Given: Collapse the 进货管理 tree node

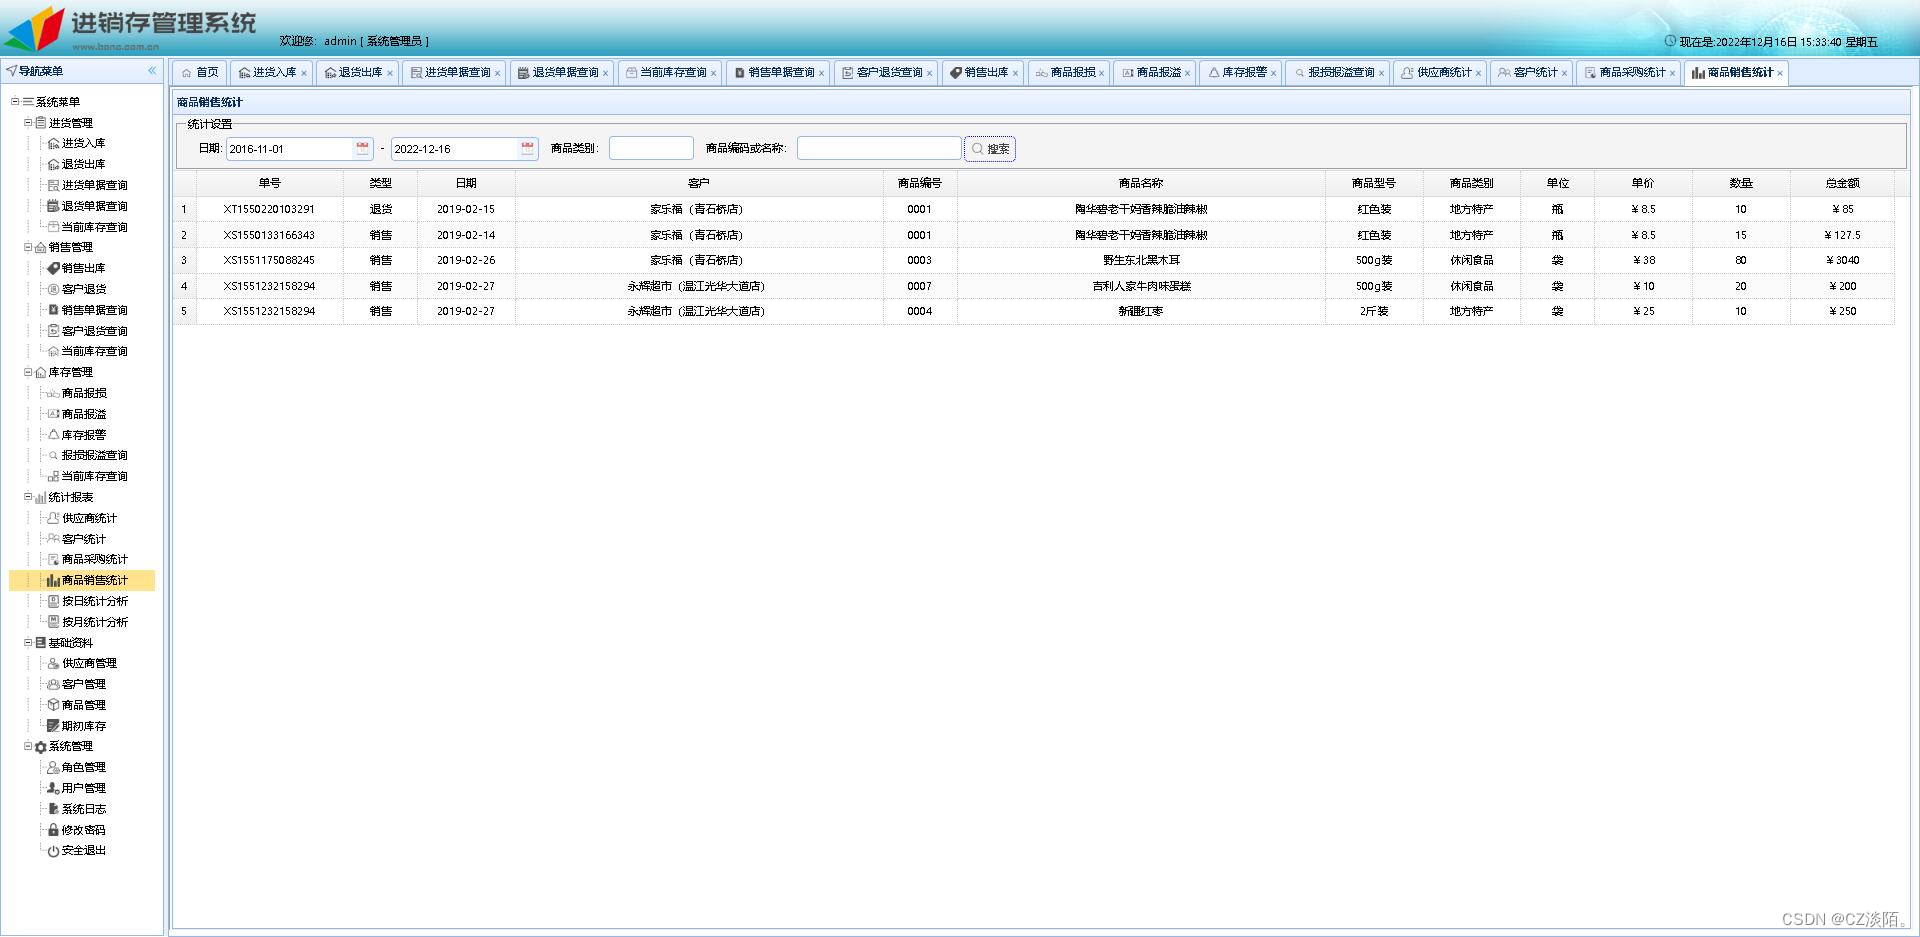Looking at the screenshot, I should point(28,123).
